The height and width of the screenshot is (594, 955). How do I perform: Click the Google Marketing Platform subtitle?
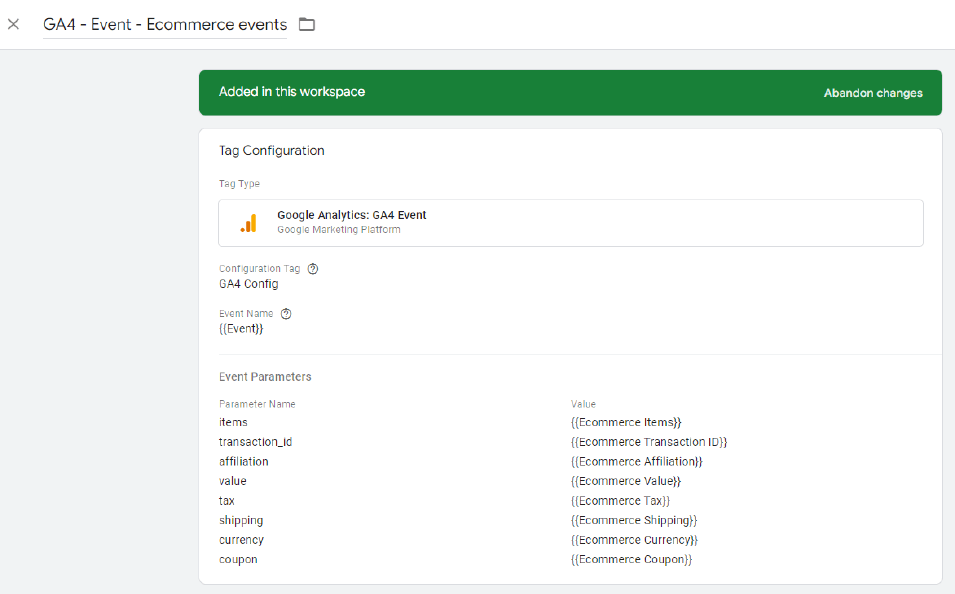click(x=339, y=230)
